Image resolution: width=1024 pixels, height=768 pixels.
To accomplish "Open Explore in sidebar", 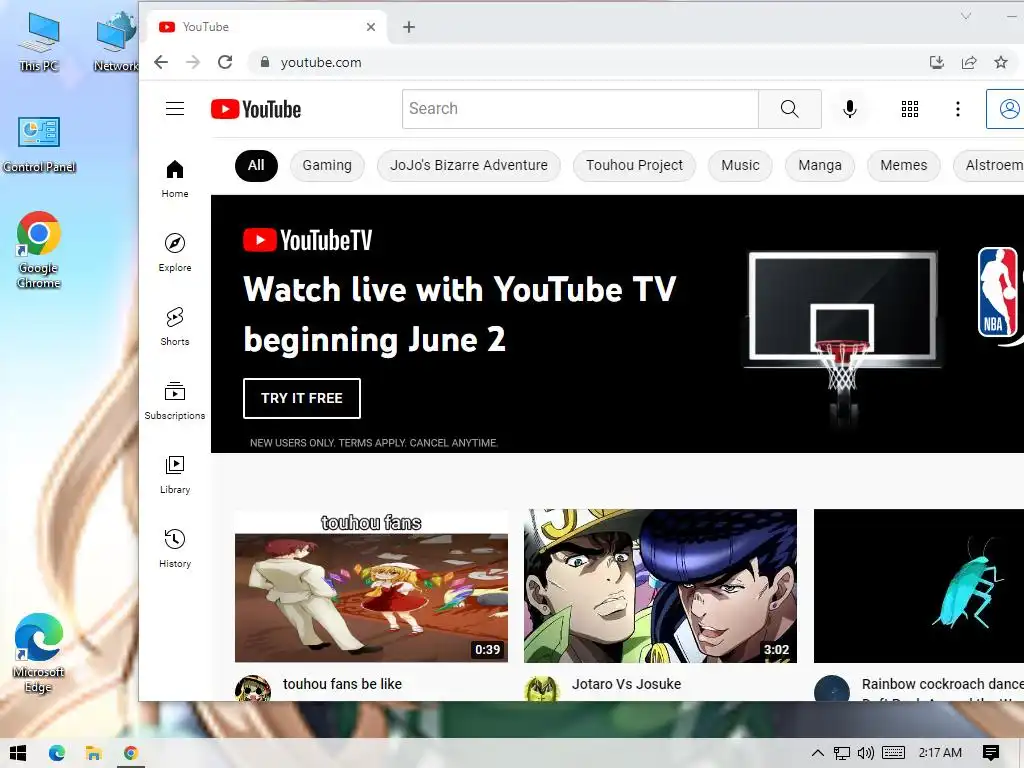I will click(x=174, y=252).
